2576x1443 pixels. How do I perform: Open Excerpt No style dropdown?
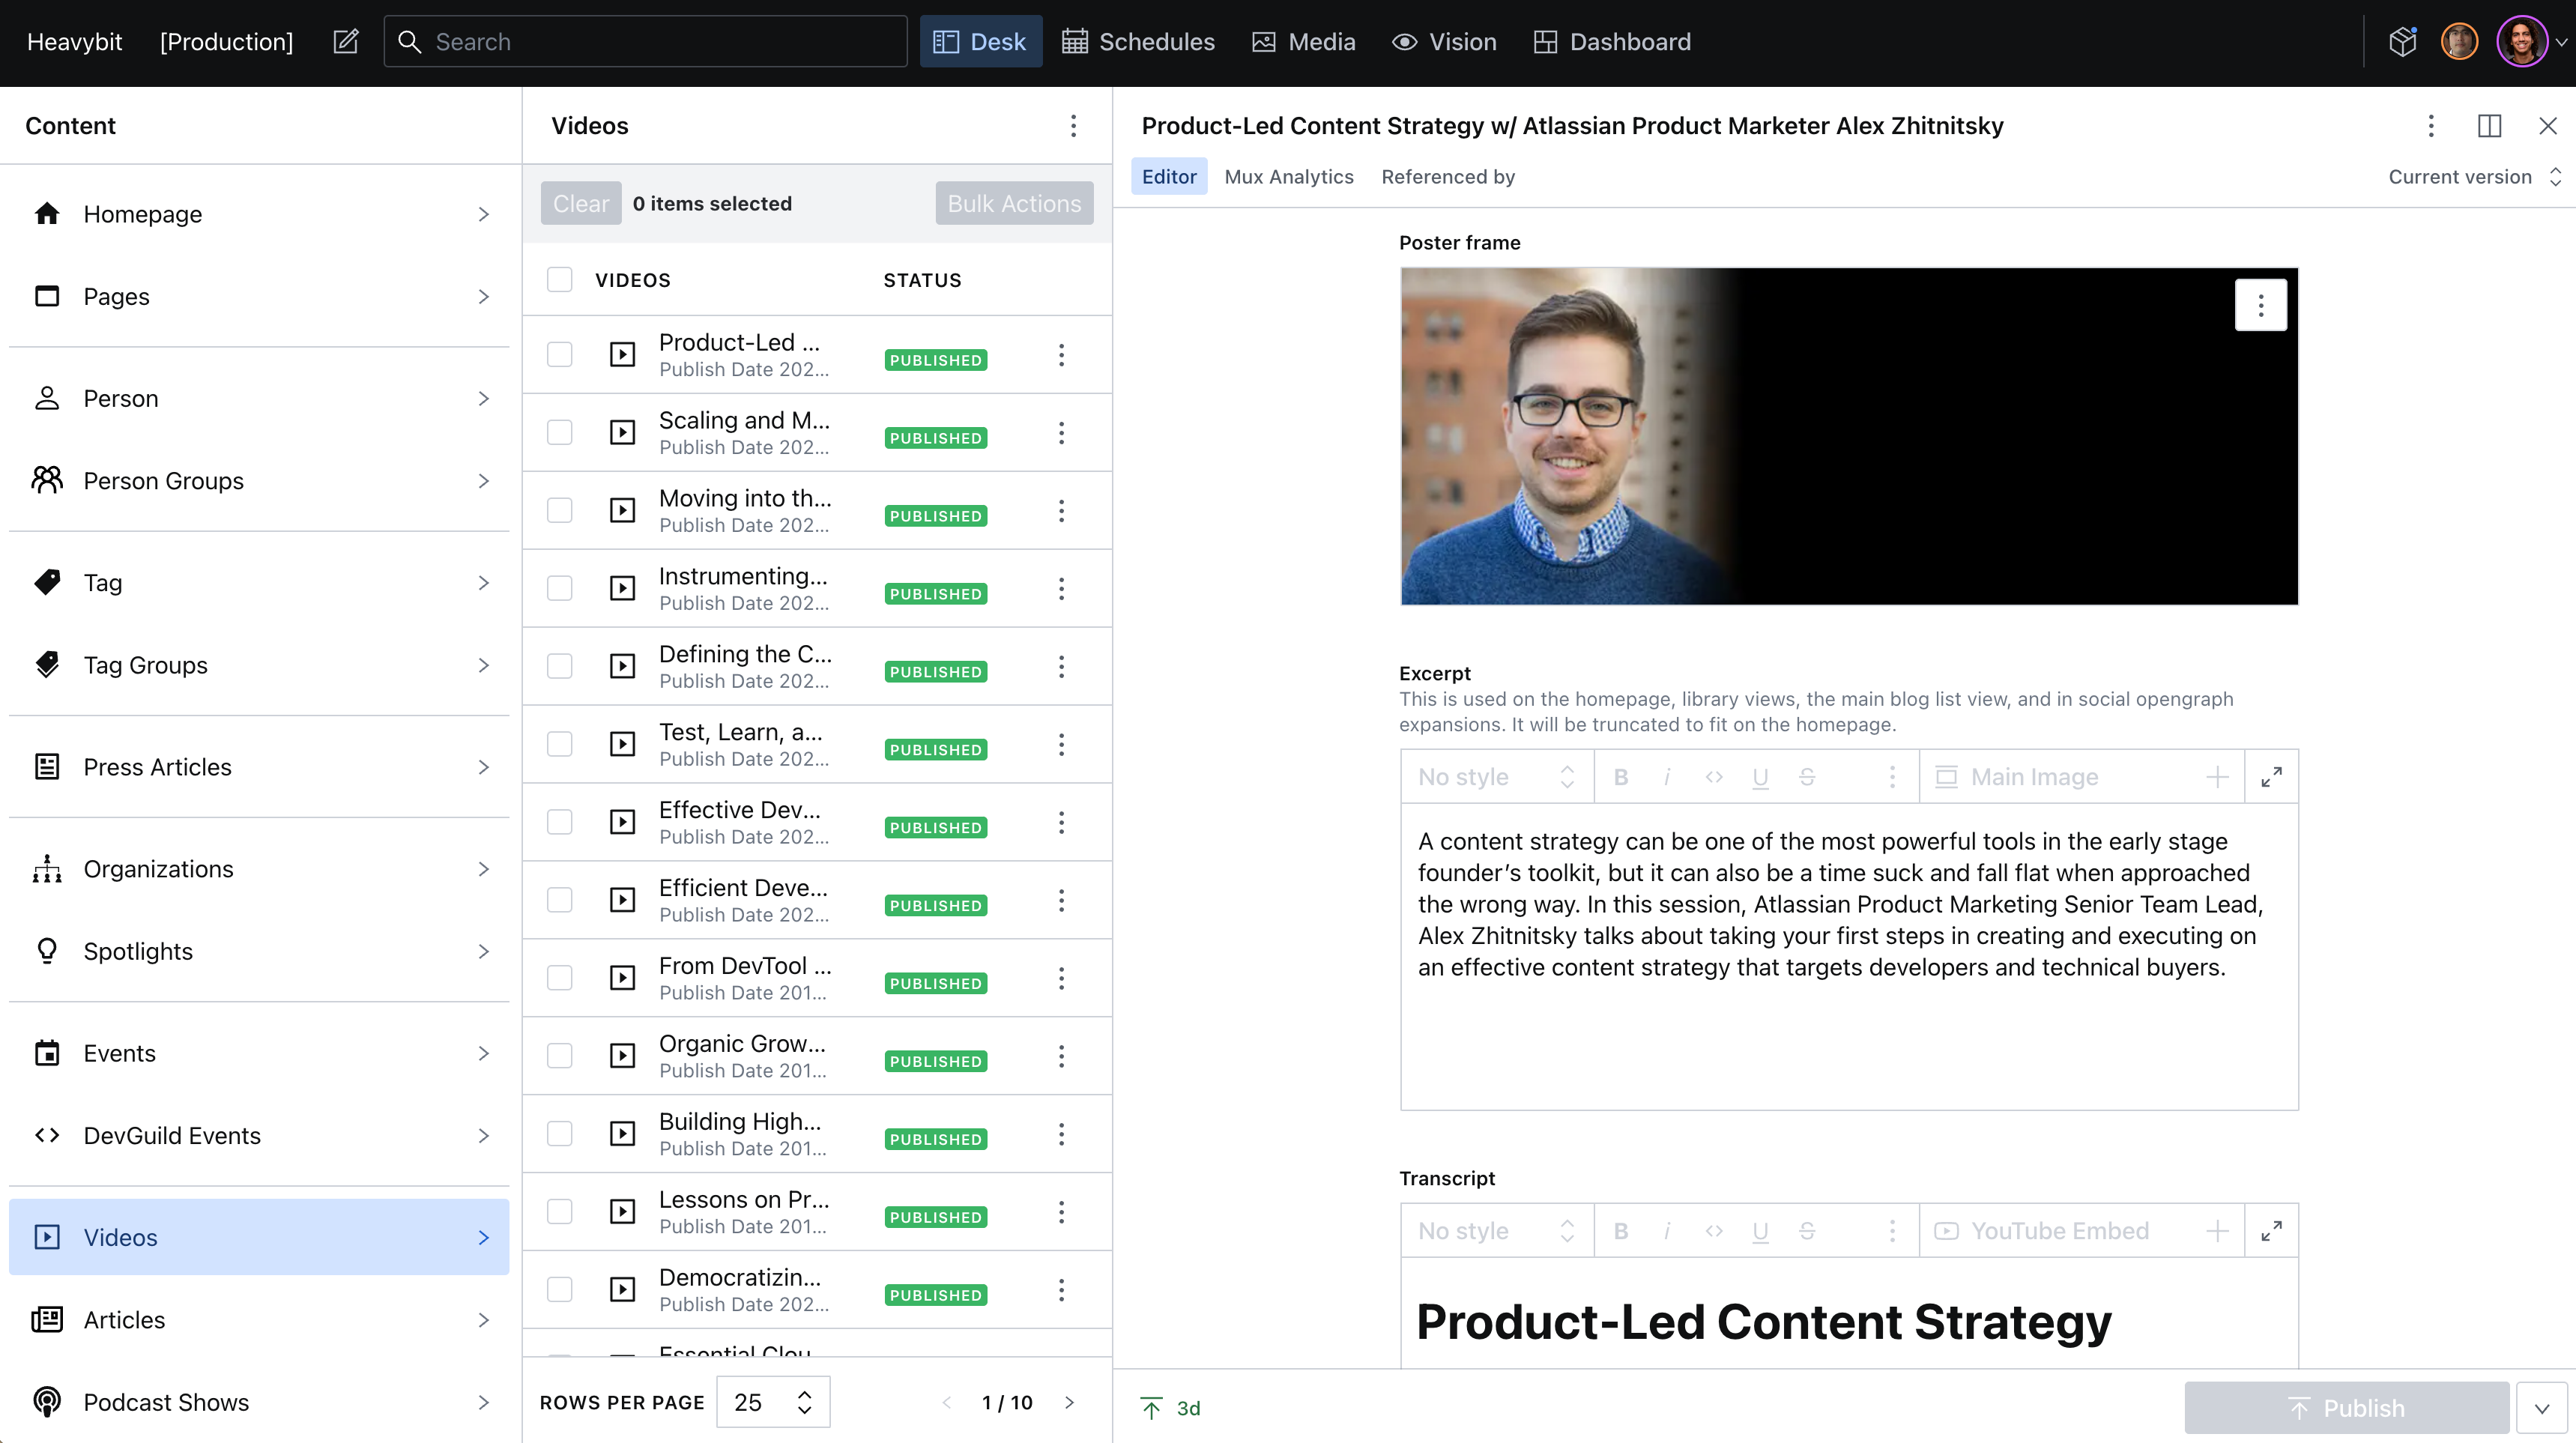click(1495, 777)
